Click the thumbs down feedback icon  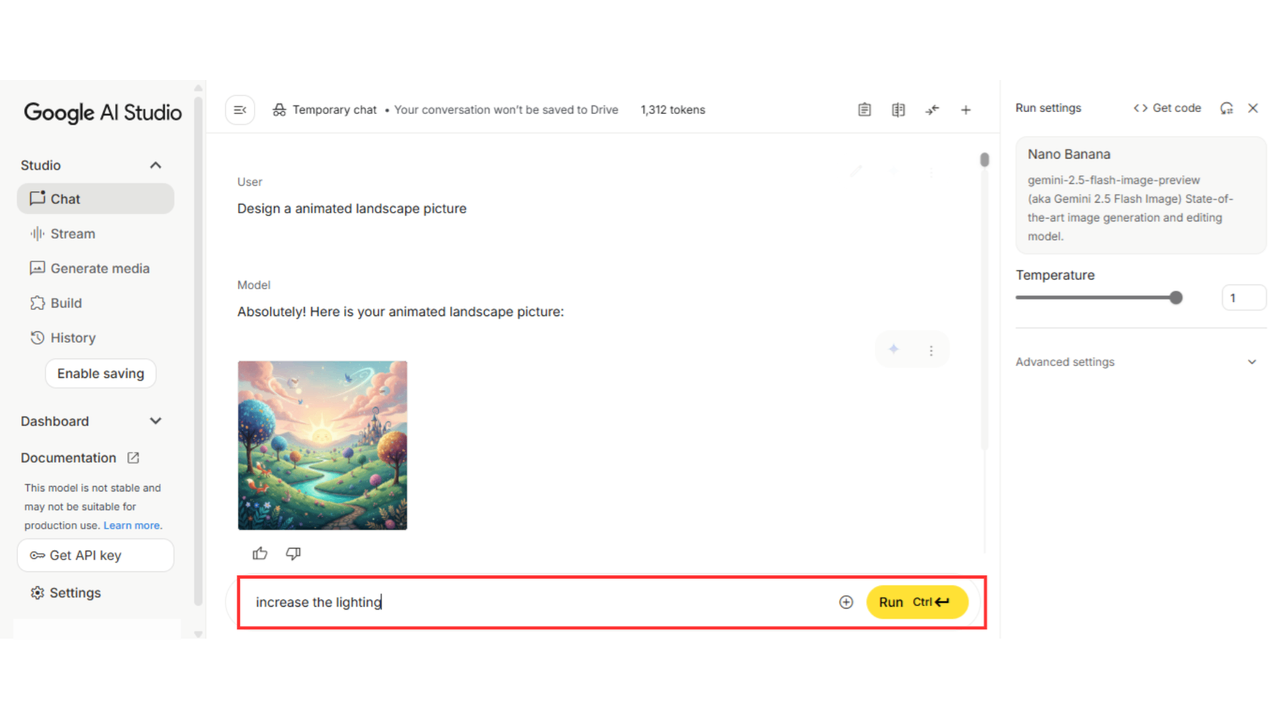point(293,553)
